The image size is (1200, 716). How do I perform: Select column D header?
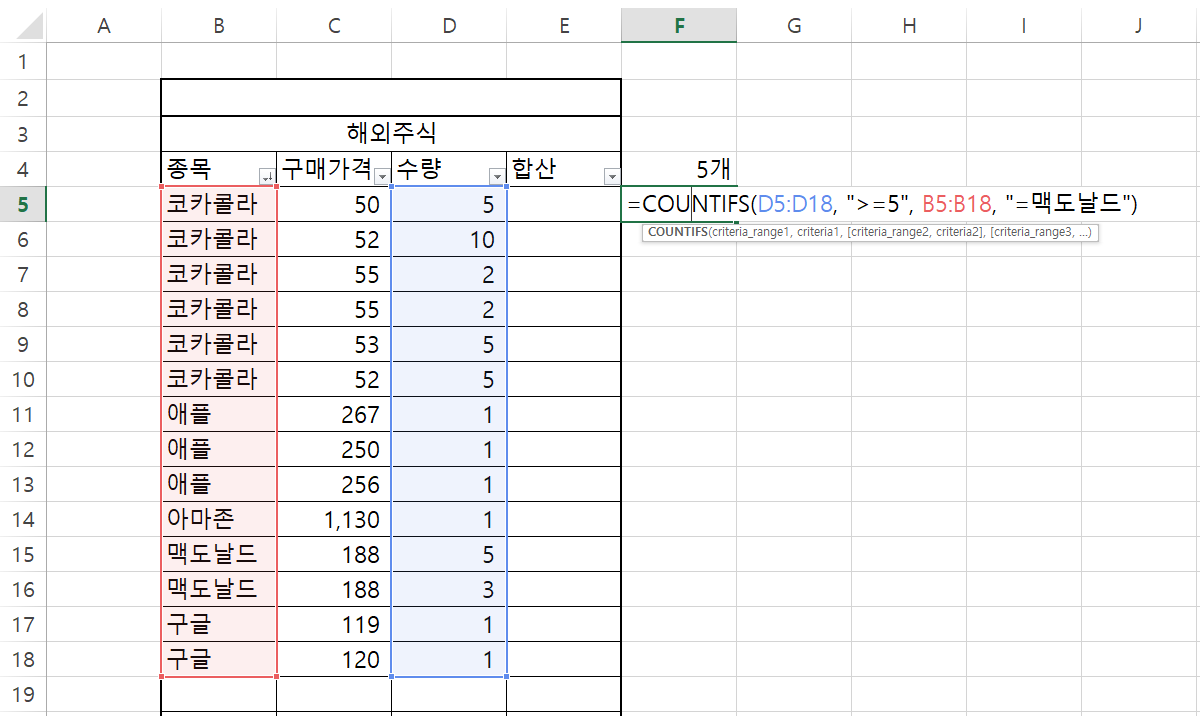pos(448,27)
